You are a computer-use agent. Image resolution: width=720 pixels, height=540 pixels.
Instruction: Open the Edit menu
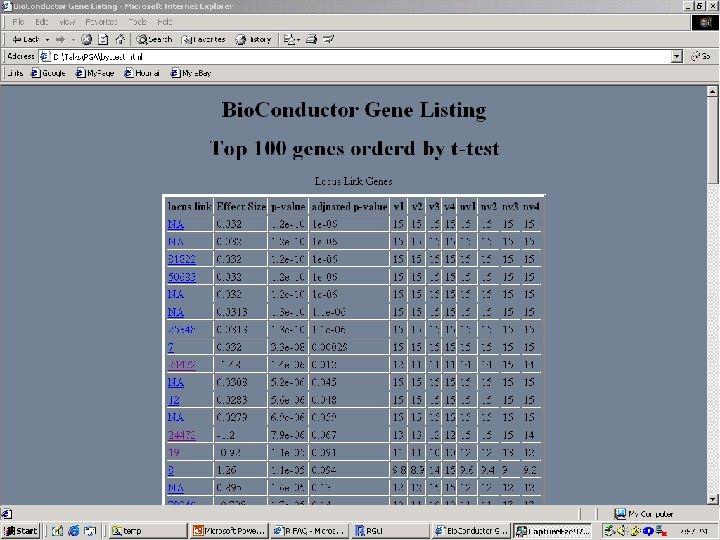41,22
